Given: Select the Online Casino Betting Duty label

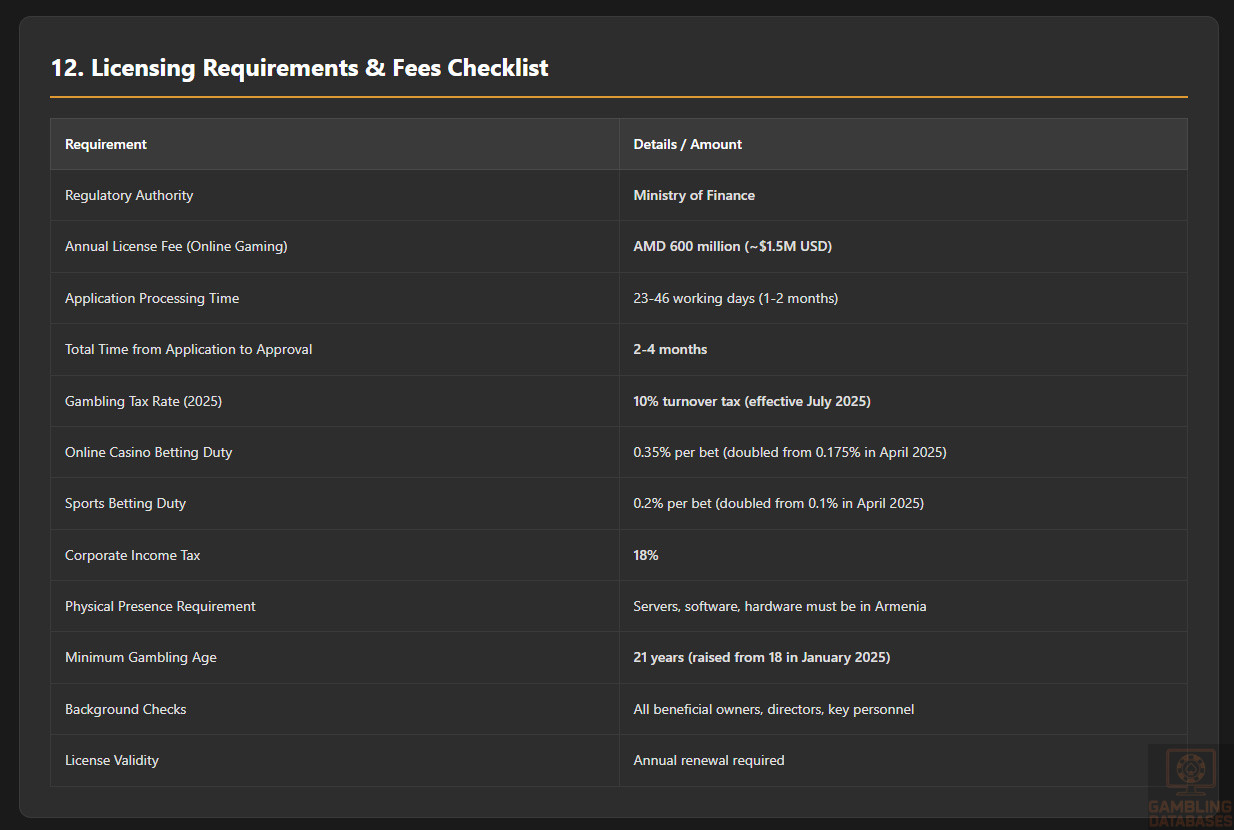Looking at the screenshot, I should pos(148,452).
